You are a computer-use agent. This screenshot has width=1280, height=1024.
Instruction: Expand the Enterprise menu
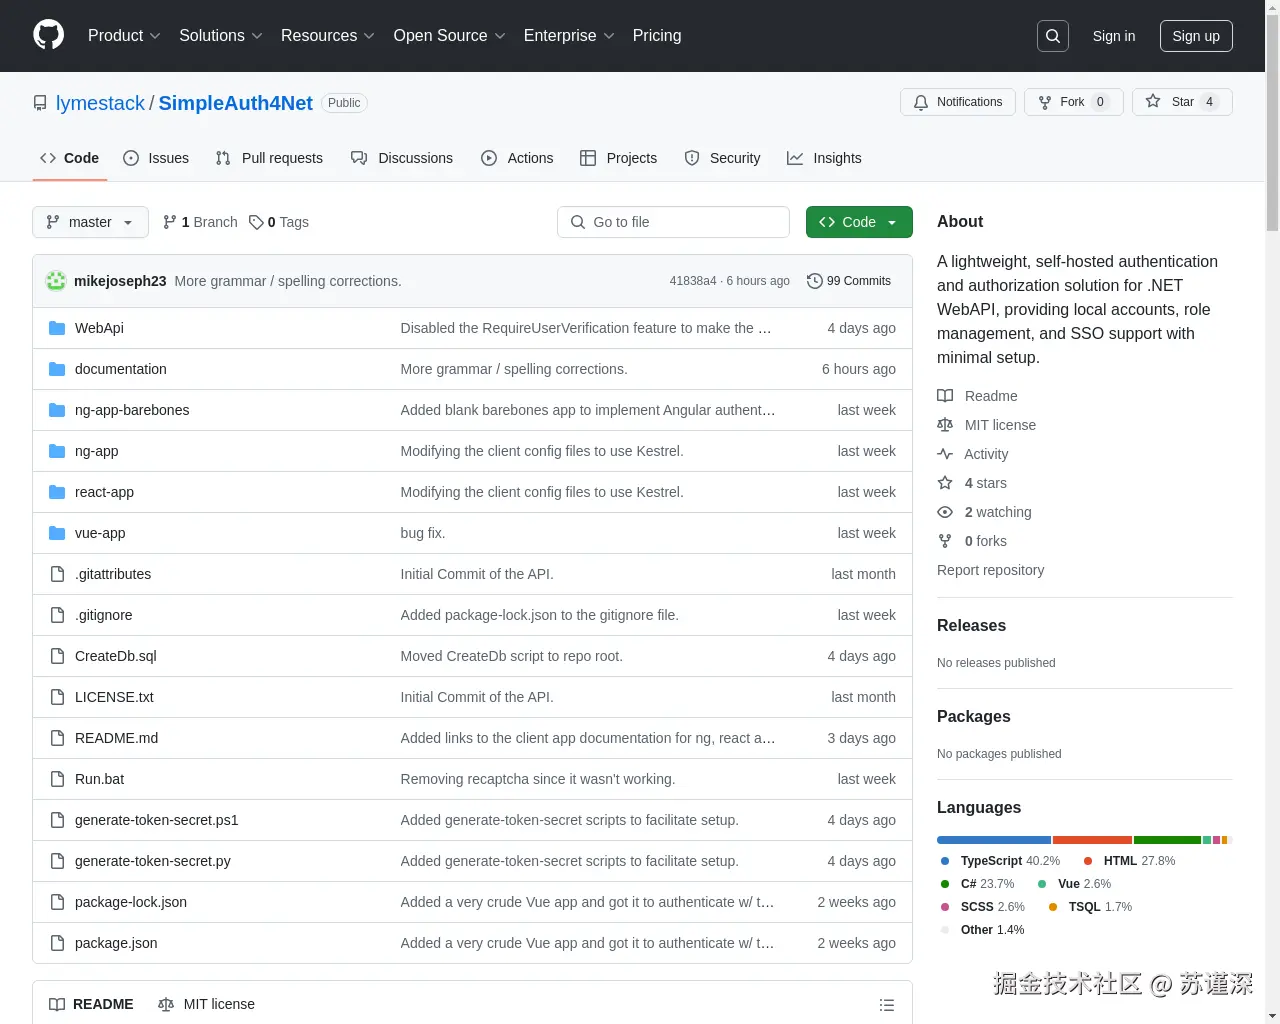569,36
